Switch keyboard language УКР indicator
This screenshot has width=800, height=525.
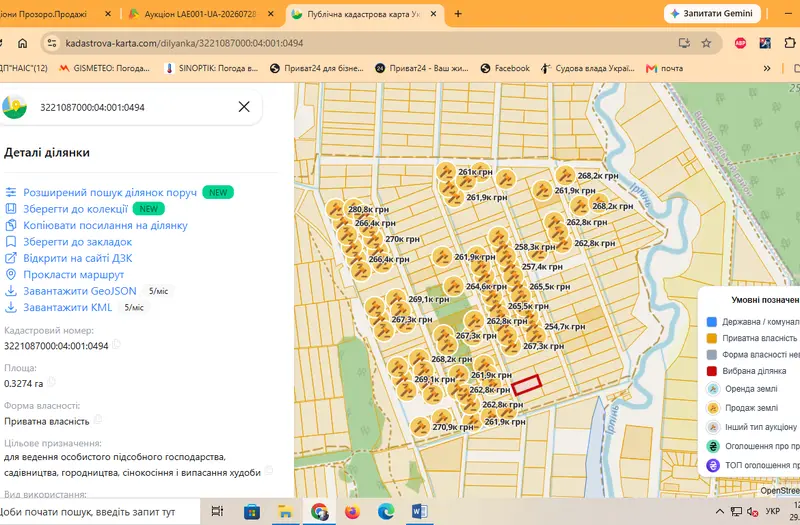pyautogui.click(x=772, y=511)
